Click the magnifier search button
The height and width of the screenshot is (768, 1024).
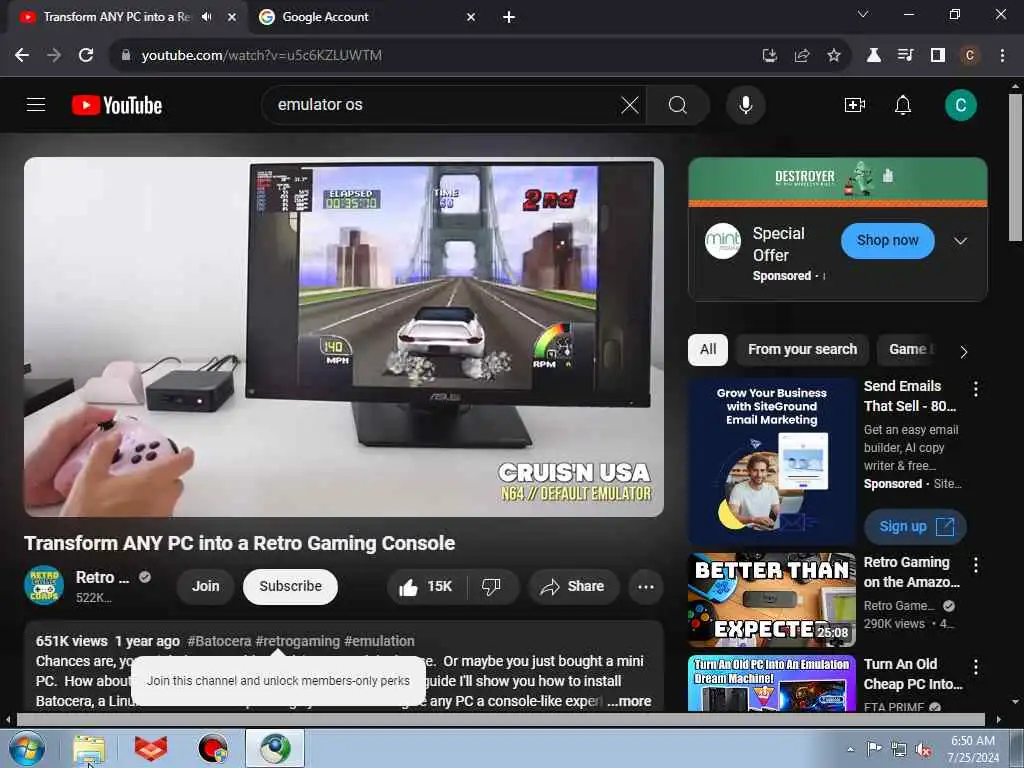(677, 105)
